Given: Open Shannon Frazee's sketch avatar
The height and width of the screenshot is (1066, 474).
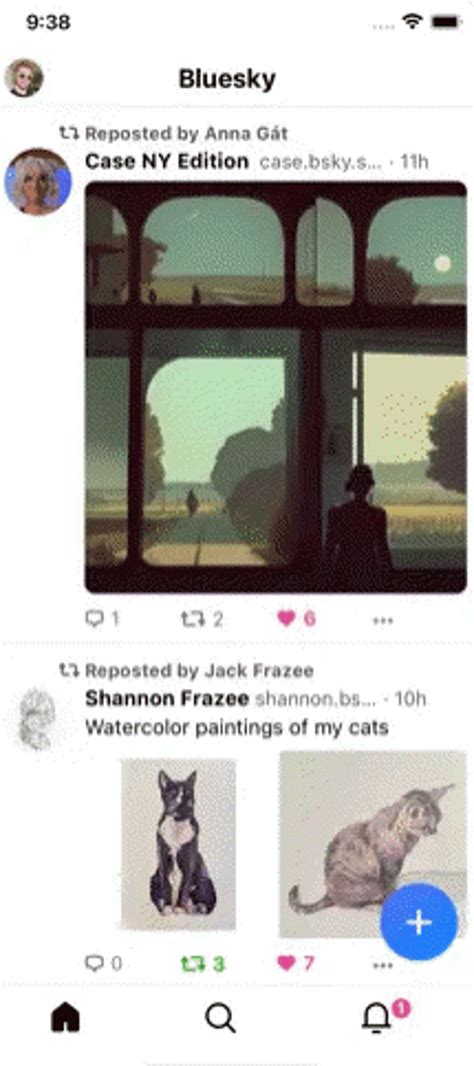Looking at the screenshot, I should coord(37,719).
